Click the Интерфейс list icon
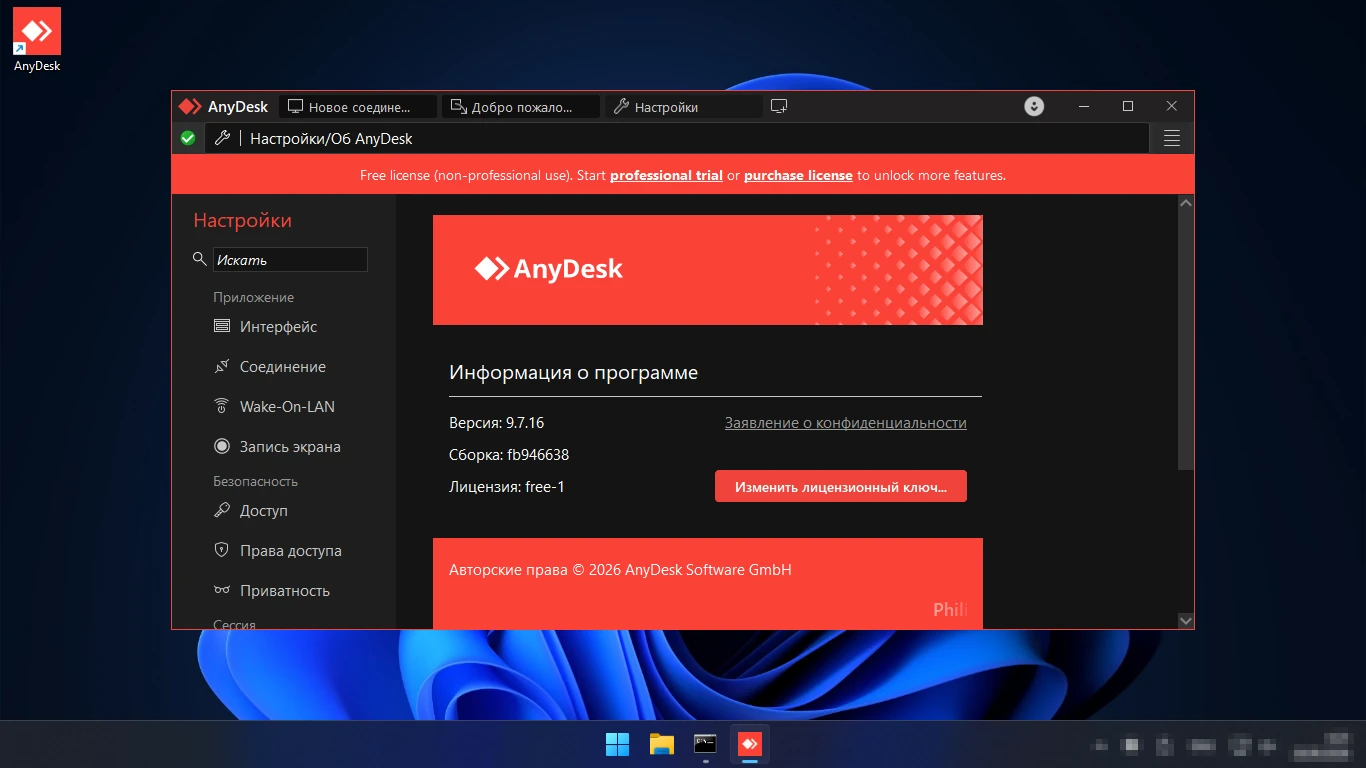Viewport: 1366px width, 768px height. 222,326
